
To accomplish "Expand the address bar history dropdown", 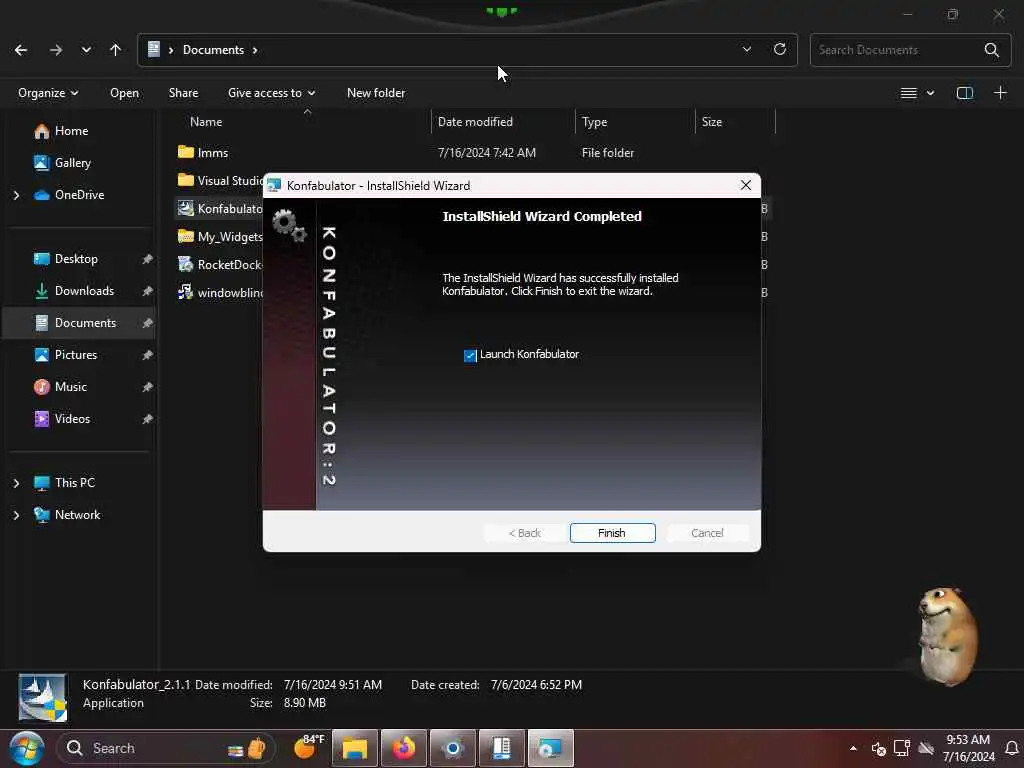I will point(746,50).
